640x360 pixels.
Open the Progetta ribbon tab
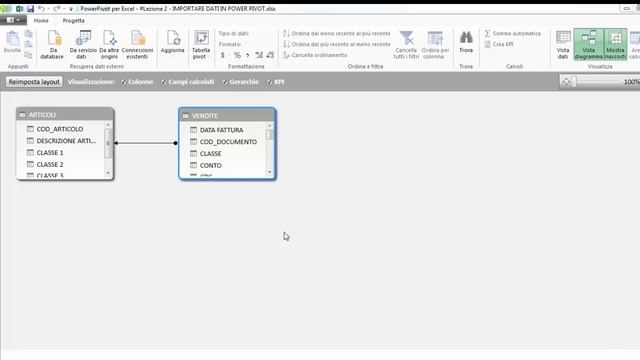click(x=73, y=20)
